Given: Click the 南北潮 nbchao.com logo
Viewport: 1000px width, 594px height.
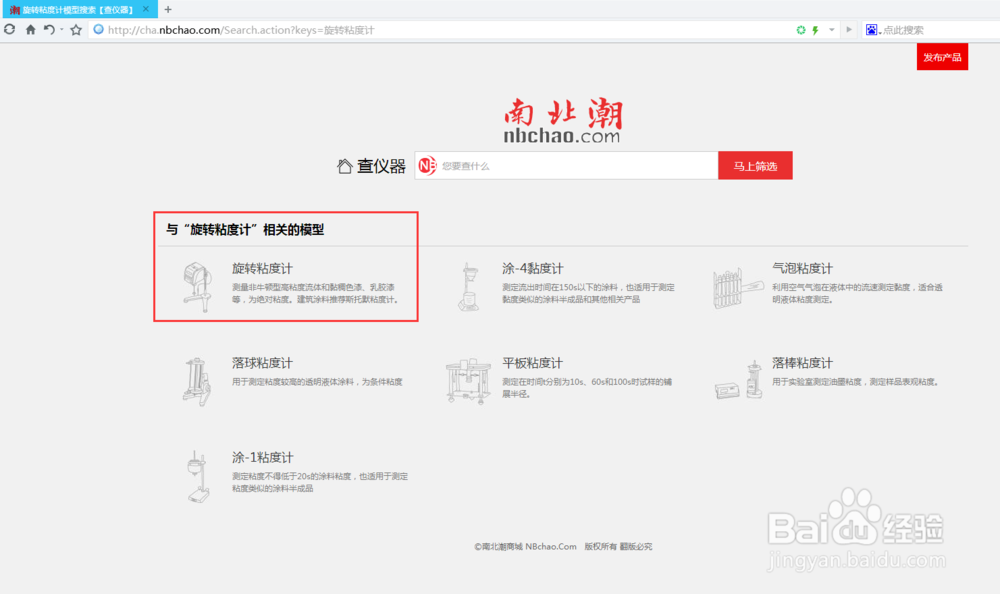Looking at the screenshot, I should click(562, 120).
